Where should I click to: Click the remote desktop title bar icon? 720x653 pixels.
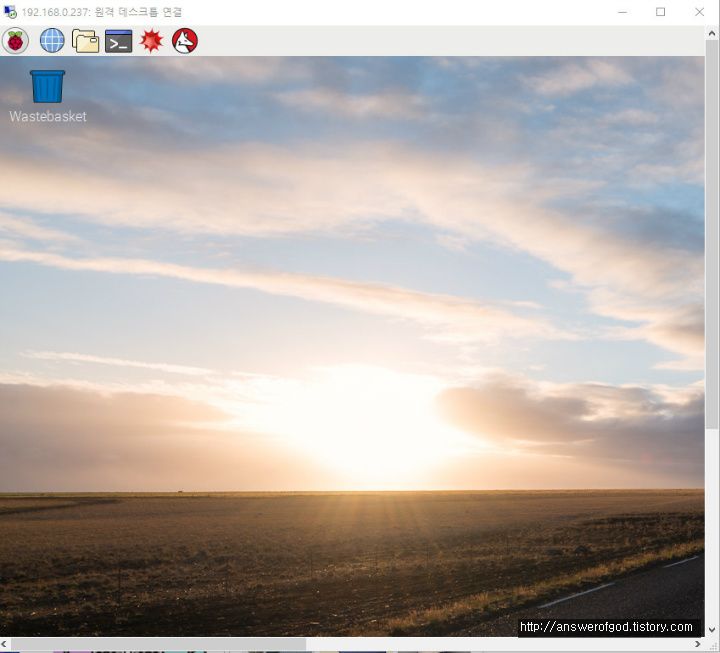click(10, 12)
